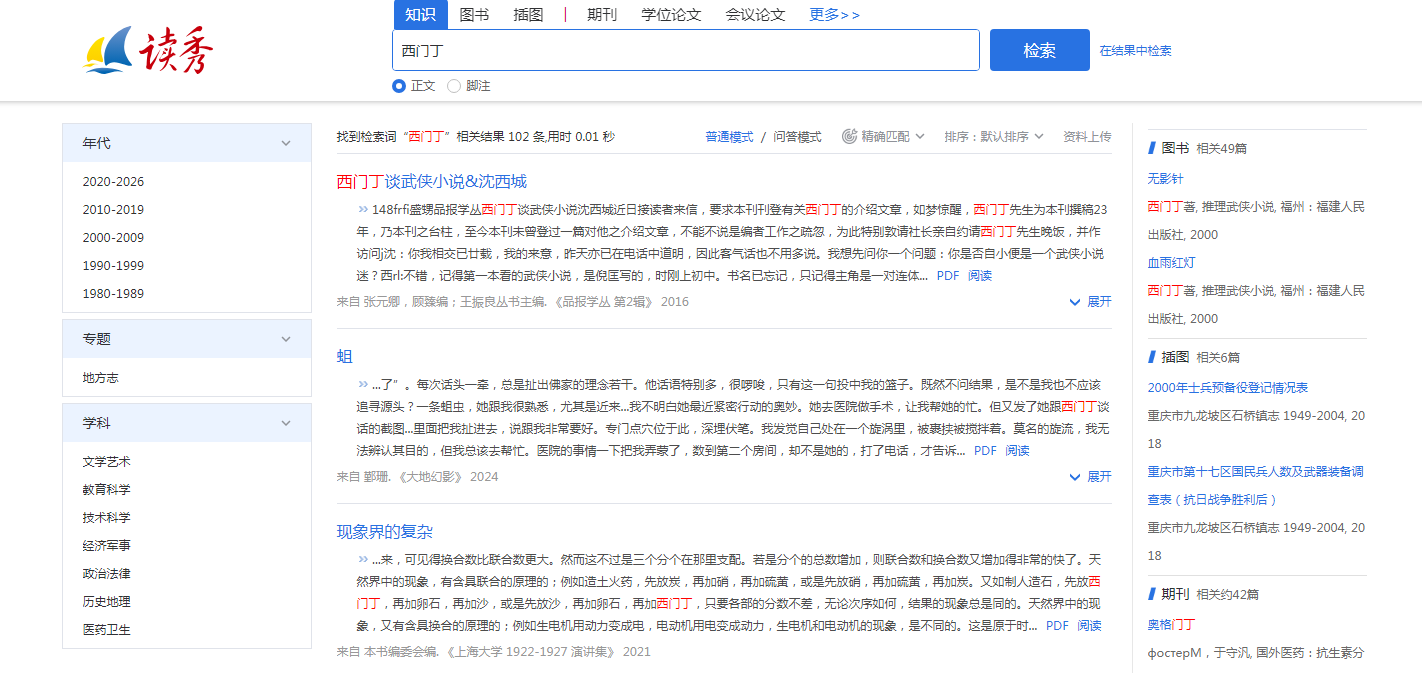Select the 脚注 radio button
The image size is (1422, 673).
[454, 86]
